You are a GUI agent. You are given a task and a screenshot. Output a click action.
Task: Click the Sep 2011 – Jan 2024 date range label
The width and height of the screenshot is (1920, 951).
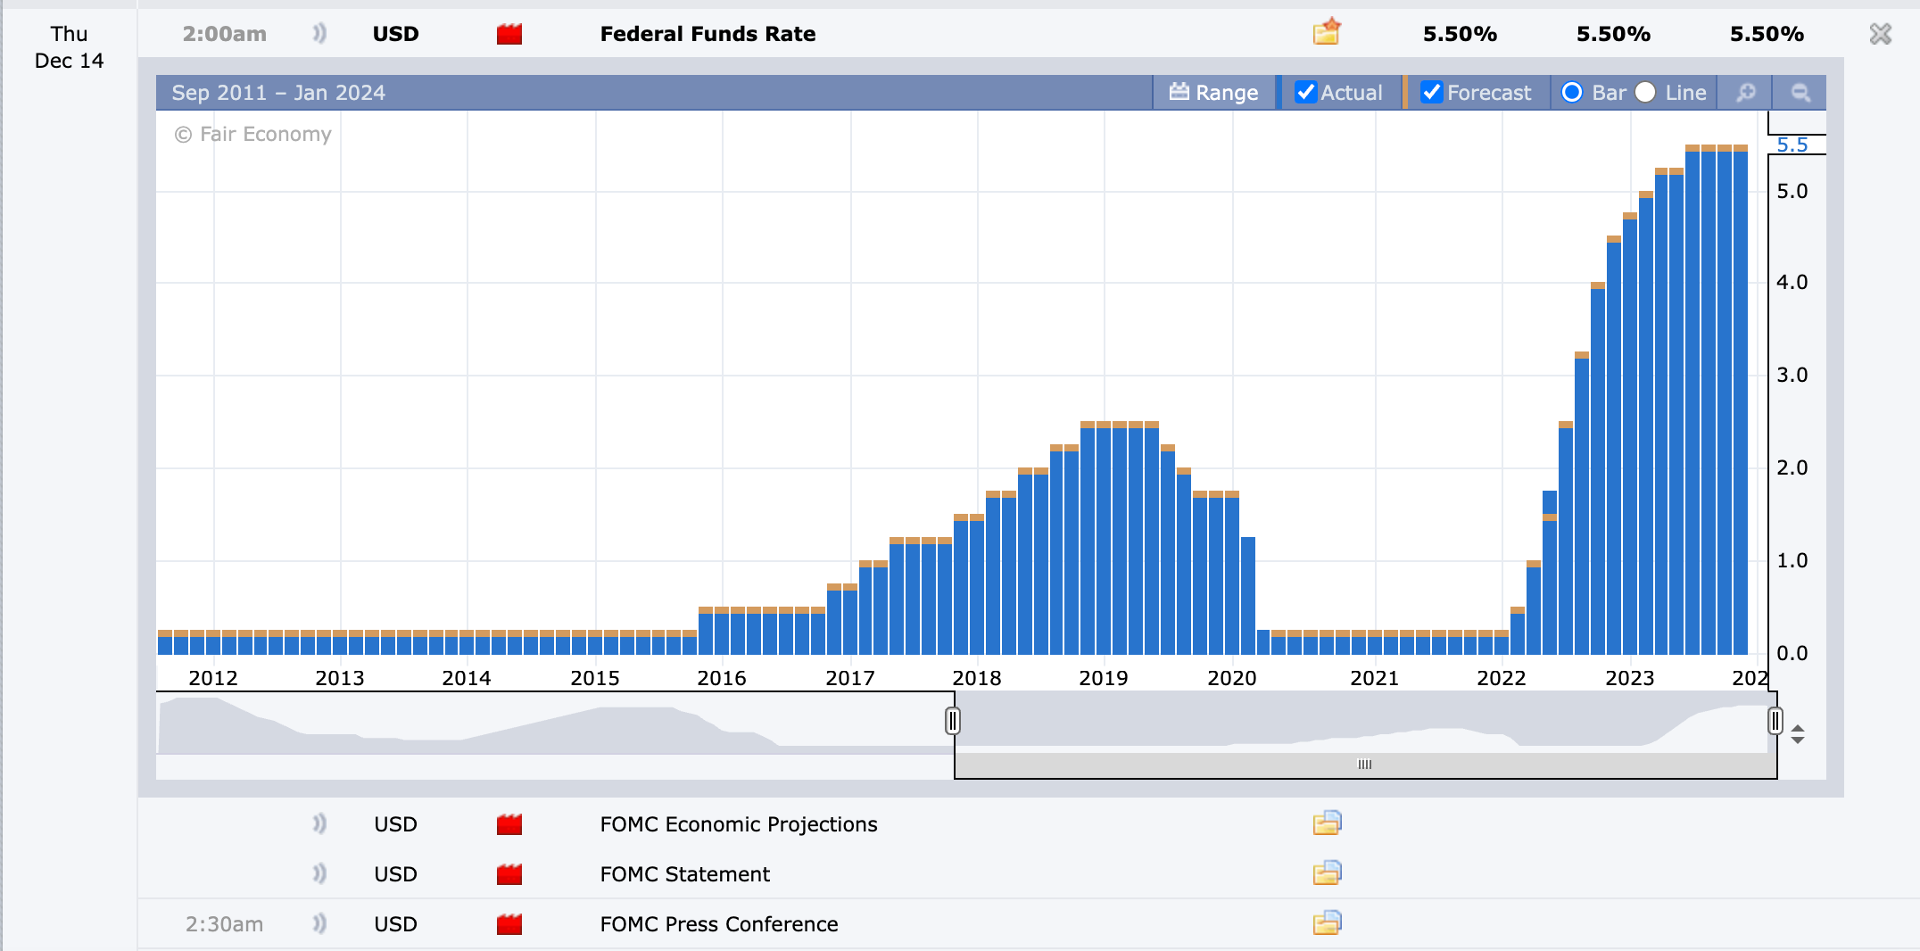coord(278,93)
